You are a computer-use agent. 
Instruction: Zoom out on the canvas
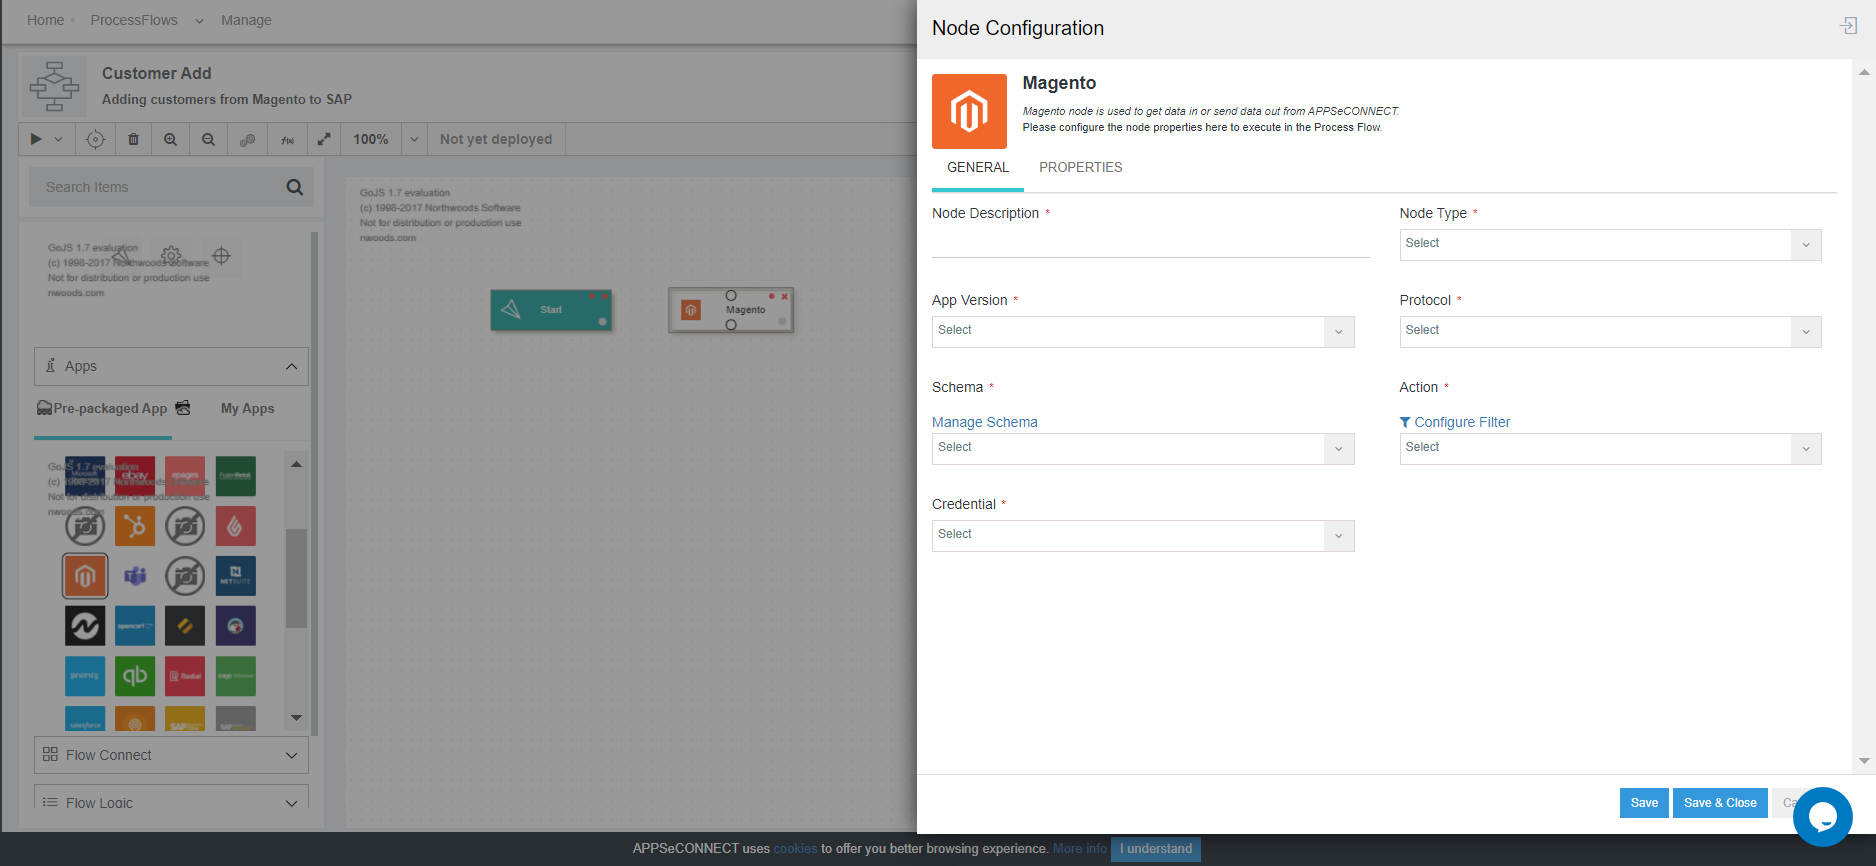click(x=208, y=140)
